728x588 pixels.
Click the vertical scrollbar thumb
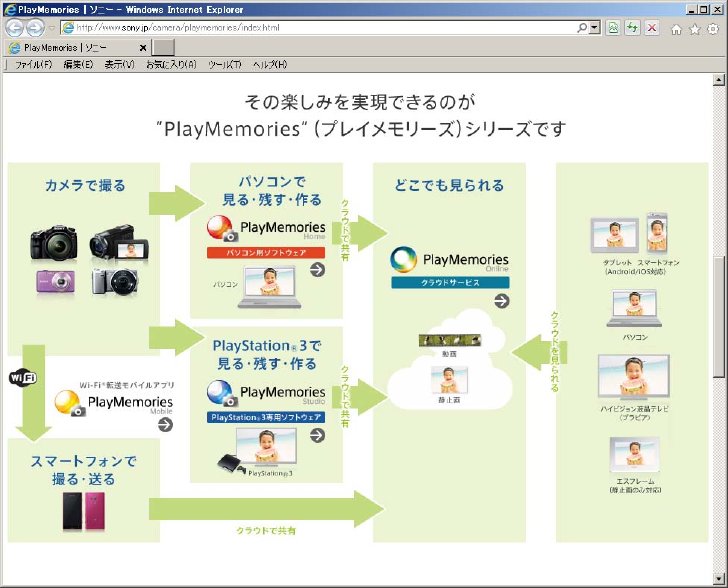[x=719, y=317]
